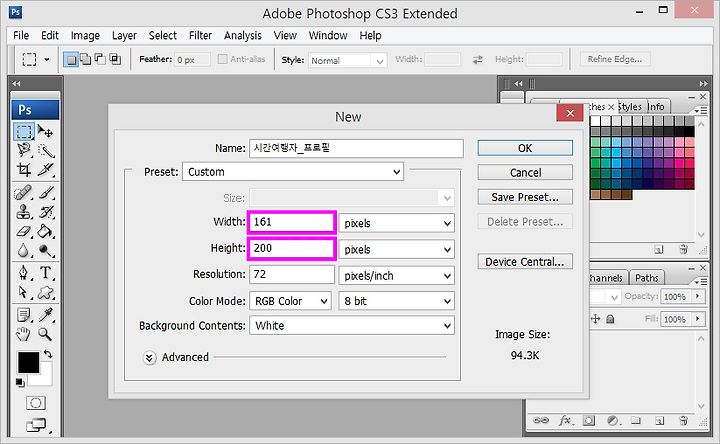Select the Crop tool
The height and width of the screenshot is (444, 720).
[23, 169]
